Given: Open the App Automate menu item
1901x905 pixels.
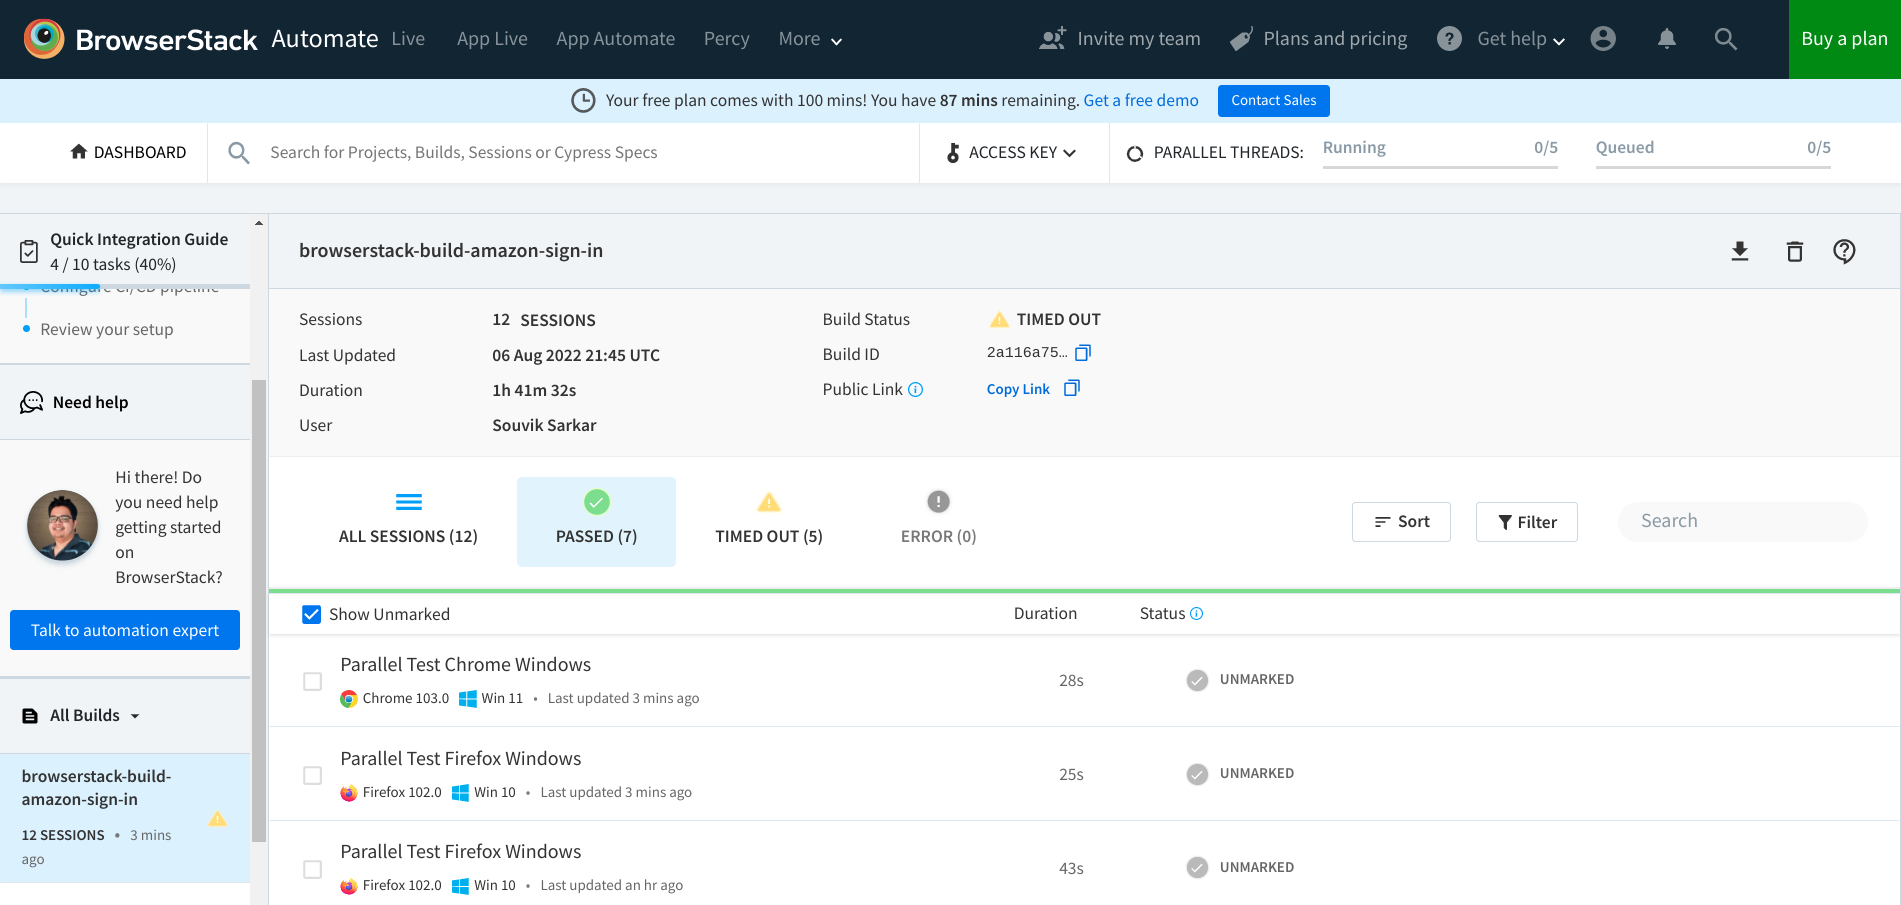Looking at the screenshot, I should coord(615,39).
